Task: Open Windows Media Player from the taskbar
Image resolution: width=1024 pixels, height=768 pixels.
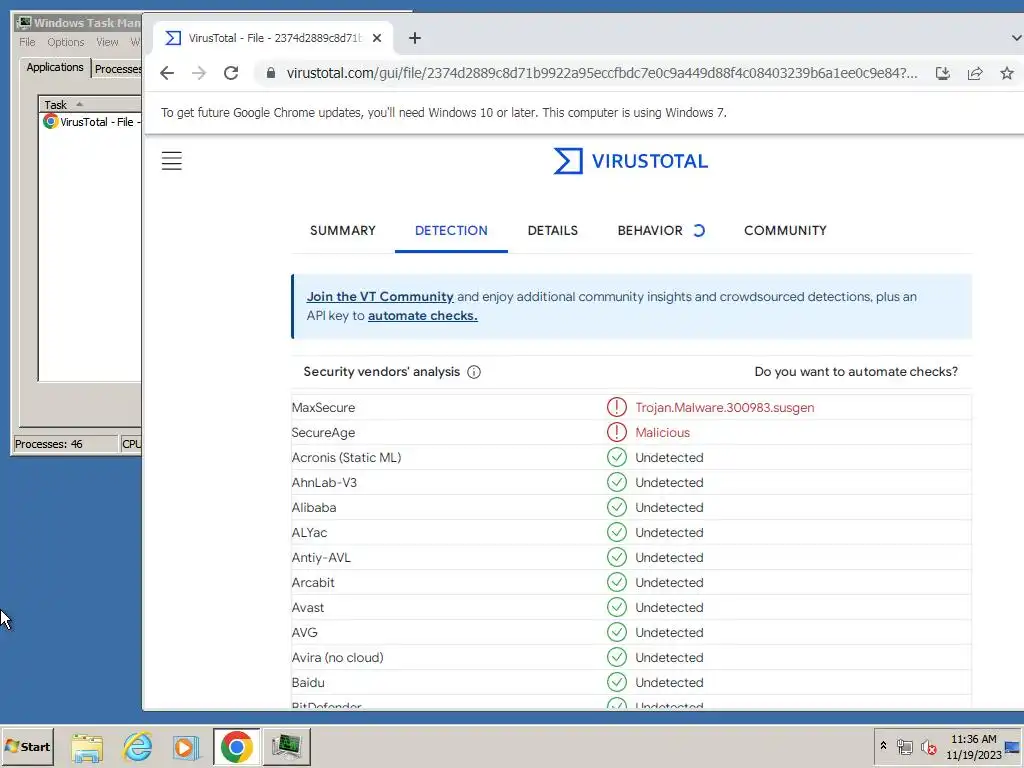Action: tap(186, 747)
